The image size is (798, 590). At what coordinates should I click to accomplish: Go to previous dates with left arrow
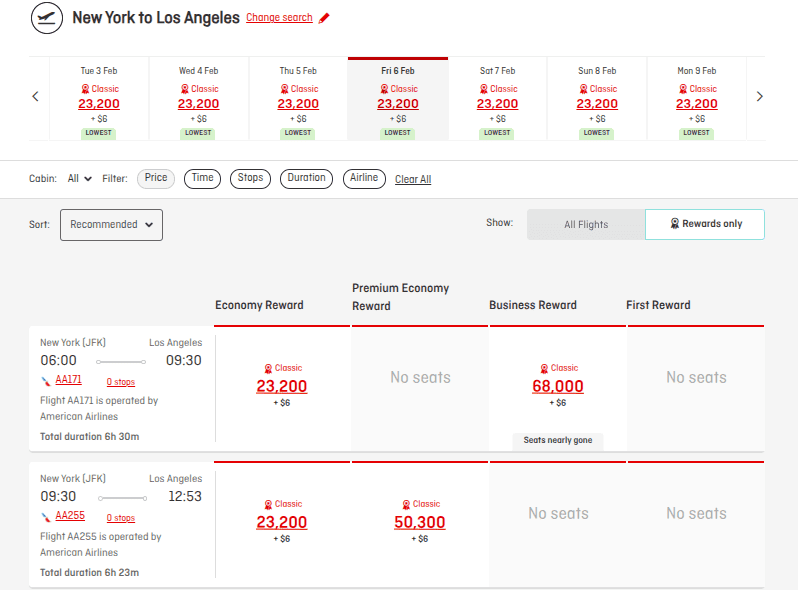pyautogui.click(x=35, y=96)
